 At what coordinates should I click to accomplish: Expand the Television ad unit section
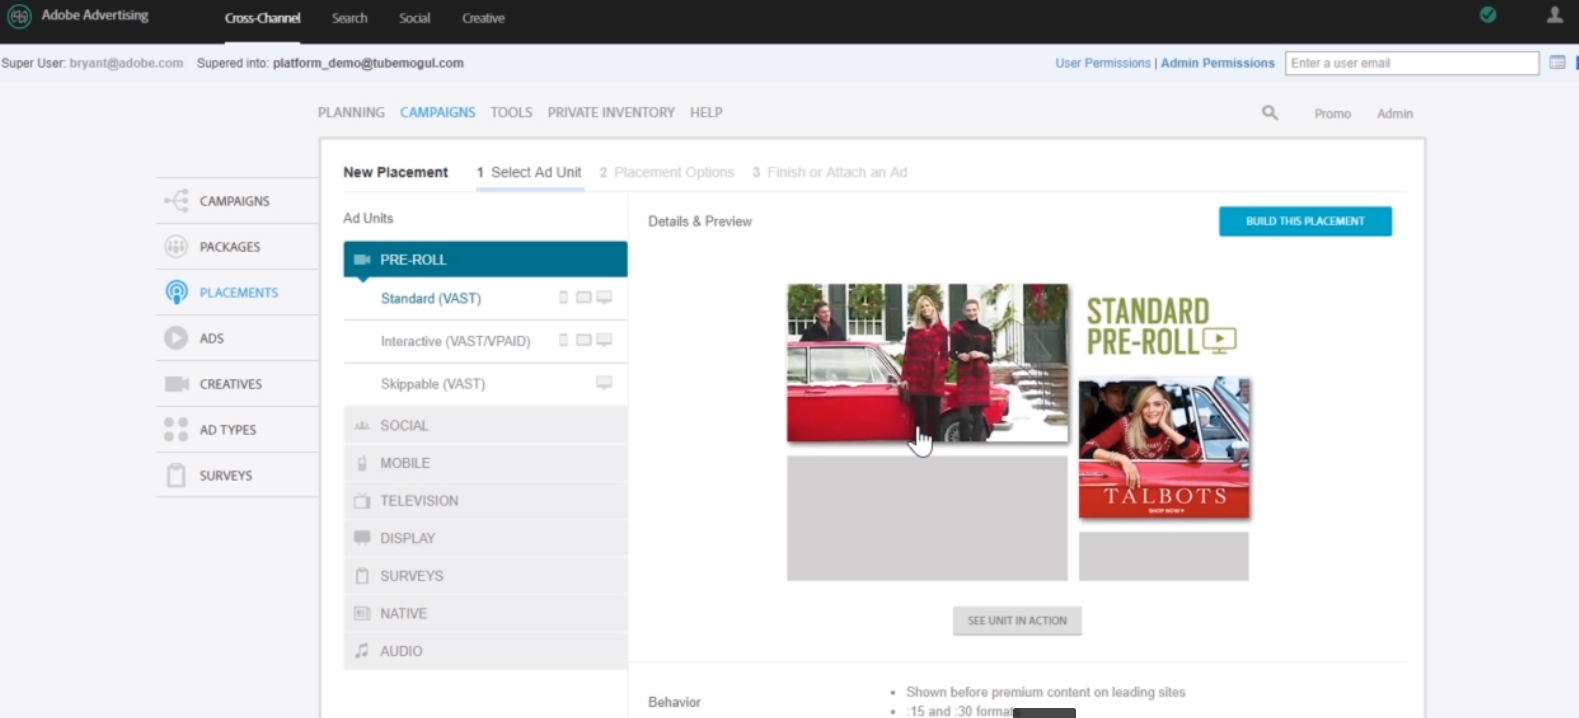pos(485,501)
